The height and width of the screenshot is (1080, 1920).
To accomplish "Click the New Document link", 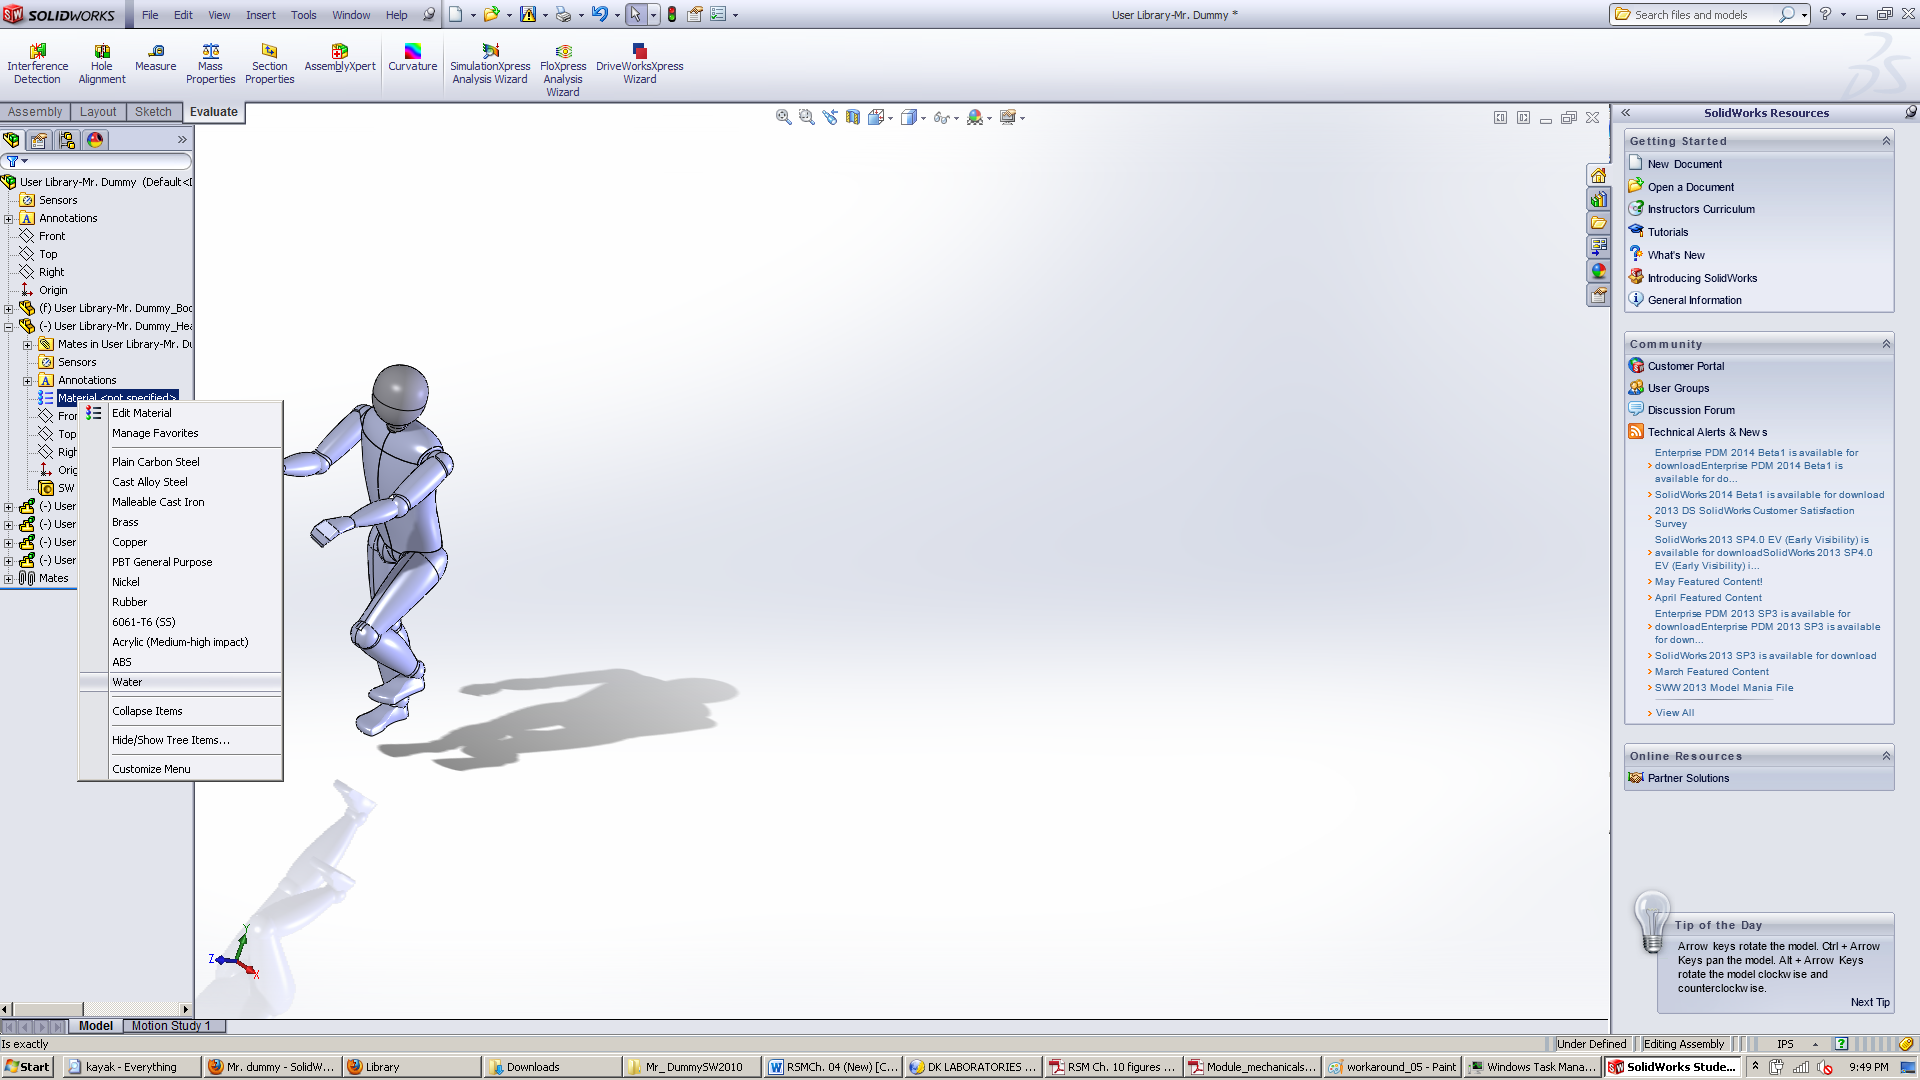I will (x=1685, y=164).
